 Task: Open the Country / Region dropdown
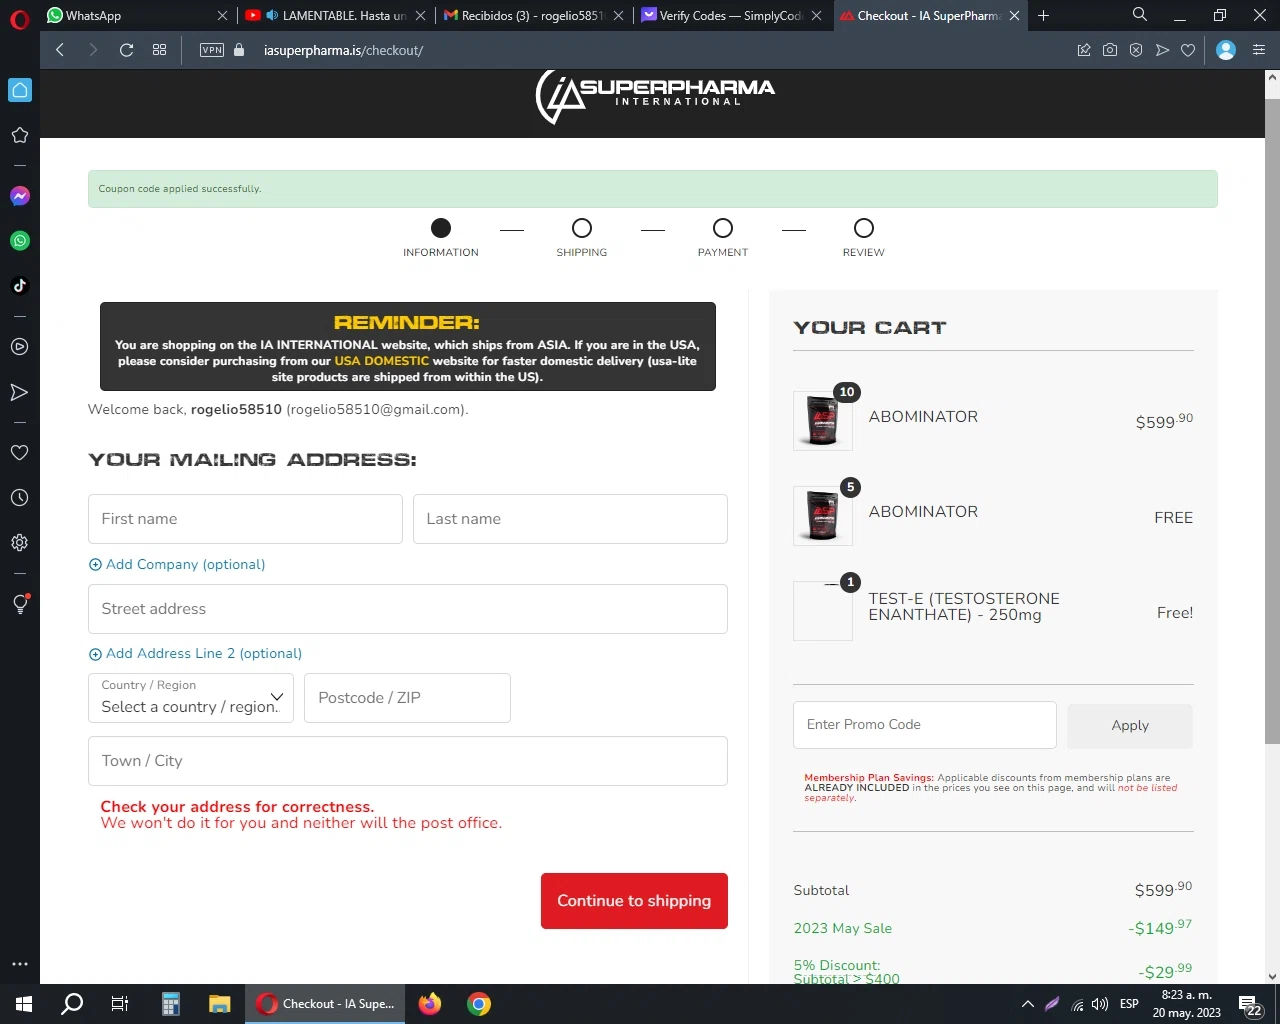[191, 698]
